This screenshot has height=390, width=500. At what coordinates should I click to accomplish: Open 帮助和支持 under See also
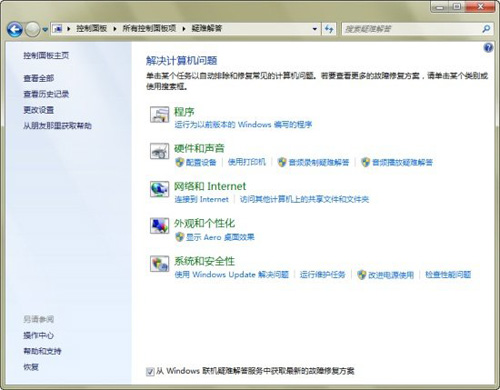pyautogui.click(x=42, y=351)
